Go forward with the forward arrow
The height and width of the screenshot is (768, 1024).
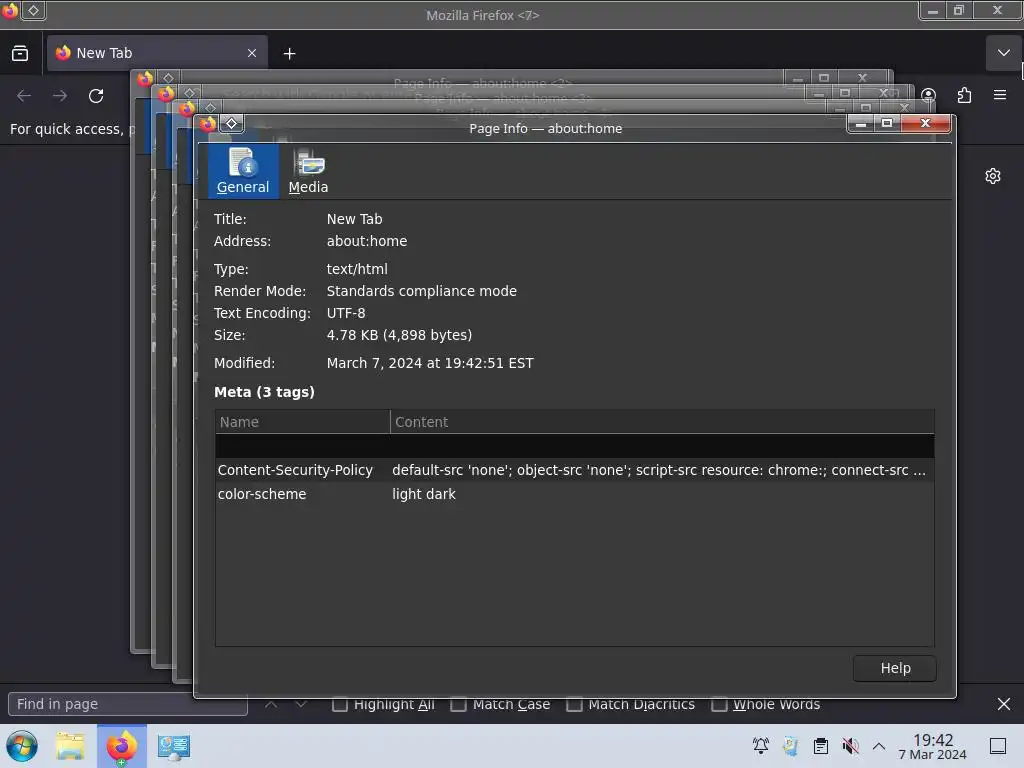pos(60,96)
